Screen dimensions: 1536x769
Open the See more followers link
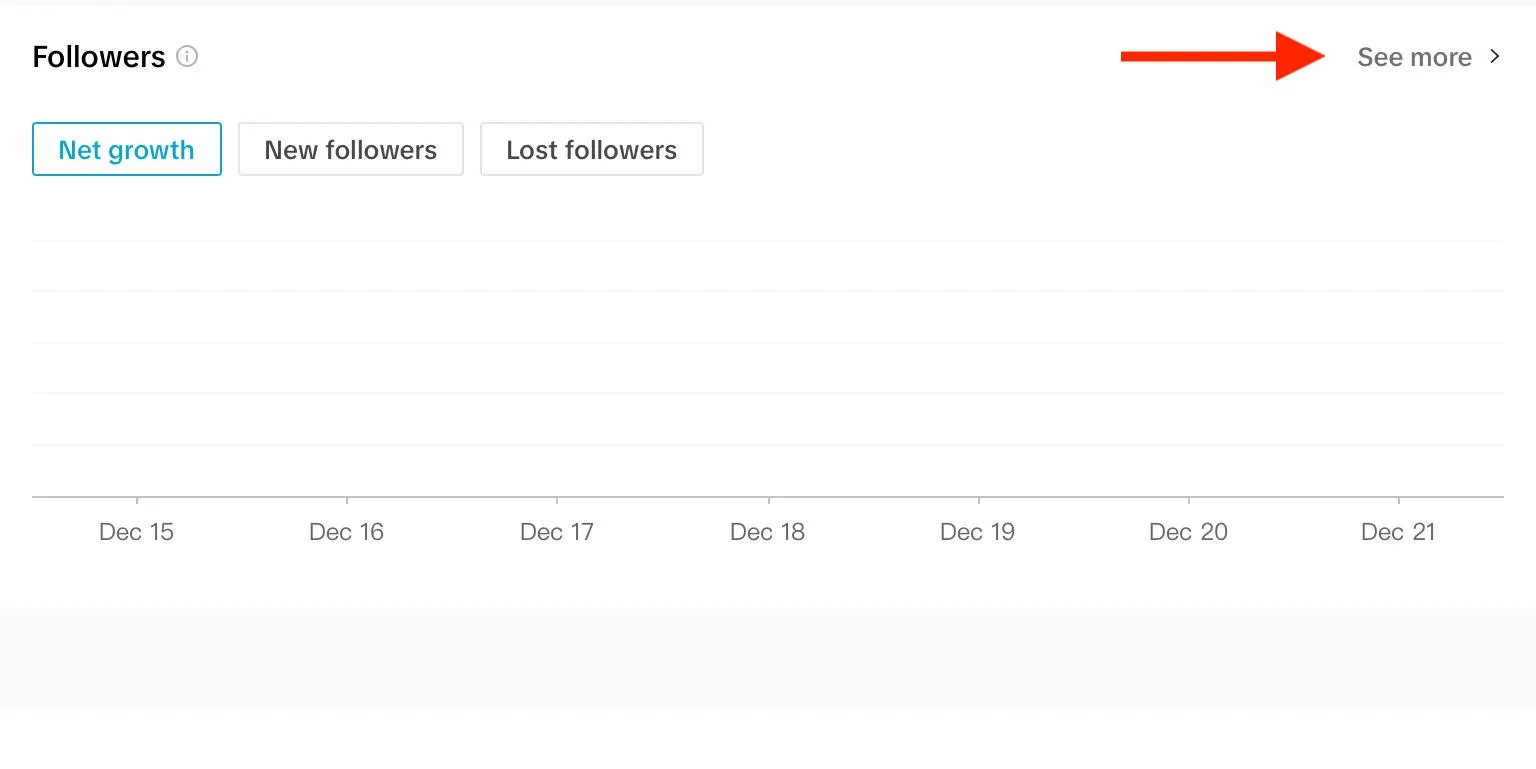1414,57
